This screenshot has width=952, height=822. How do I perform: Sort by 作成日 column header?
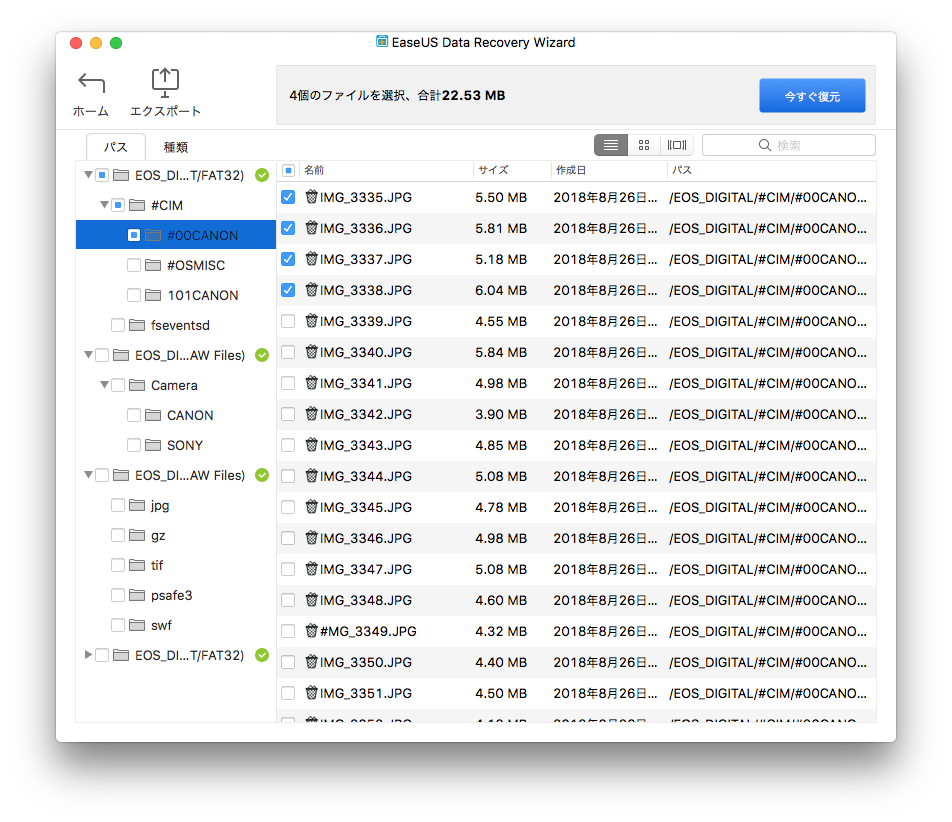tap(609, 171)
